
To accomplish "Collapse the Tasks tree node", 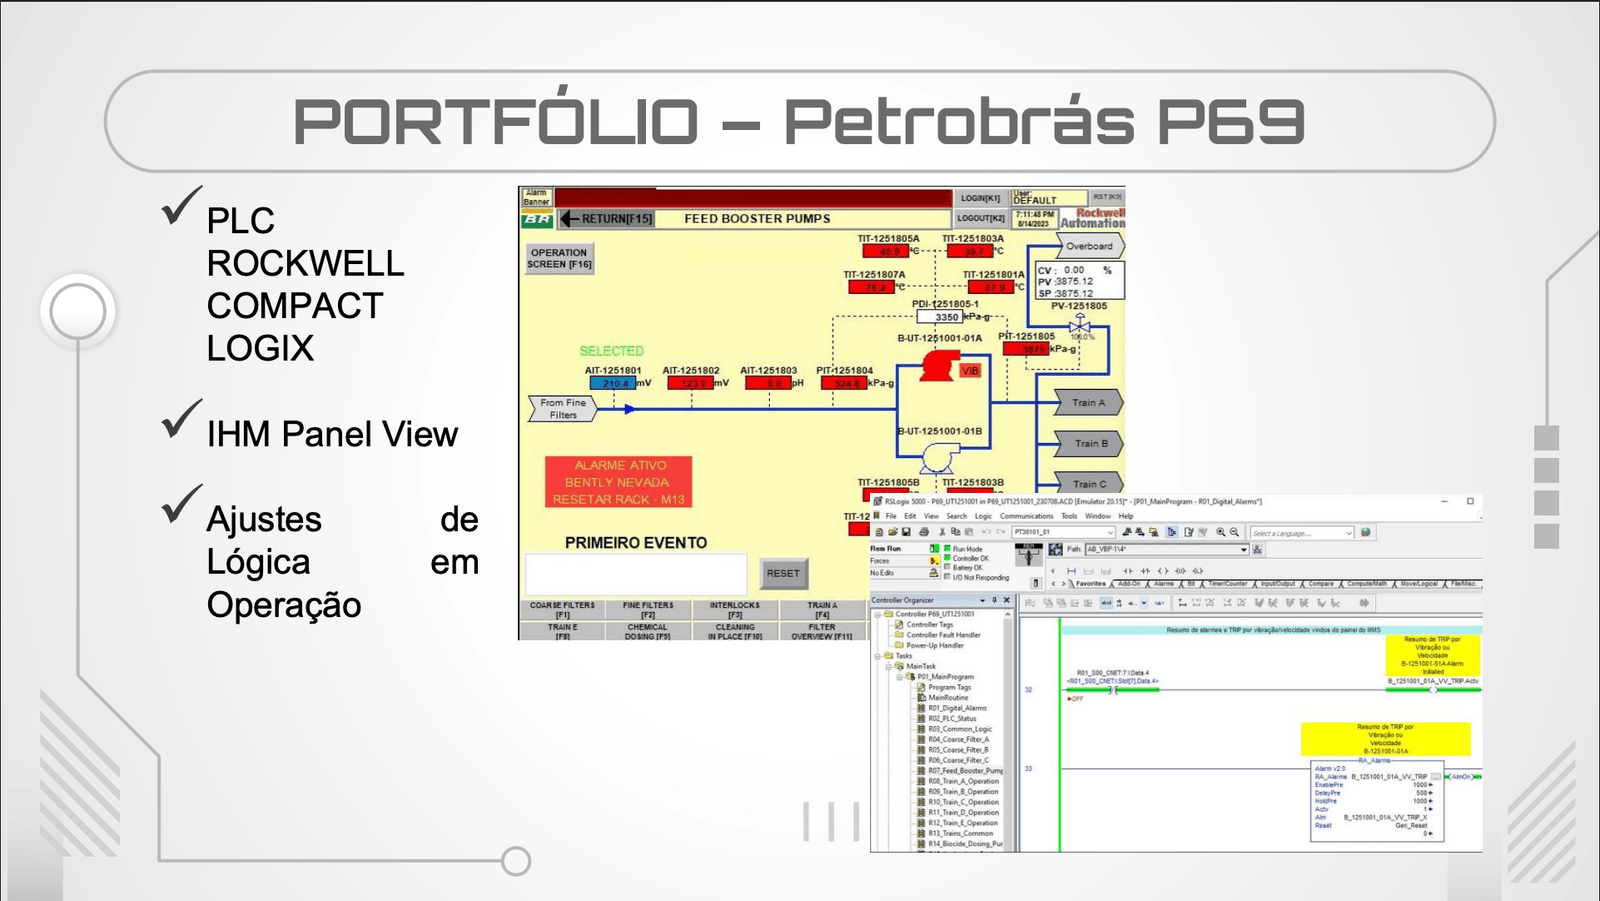I will tap(877, 656).
